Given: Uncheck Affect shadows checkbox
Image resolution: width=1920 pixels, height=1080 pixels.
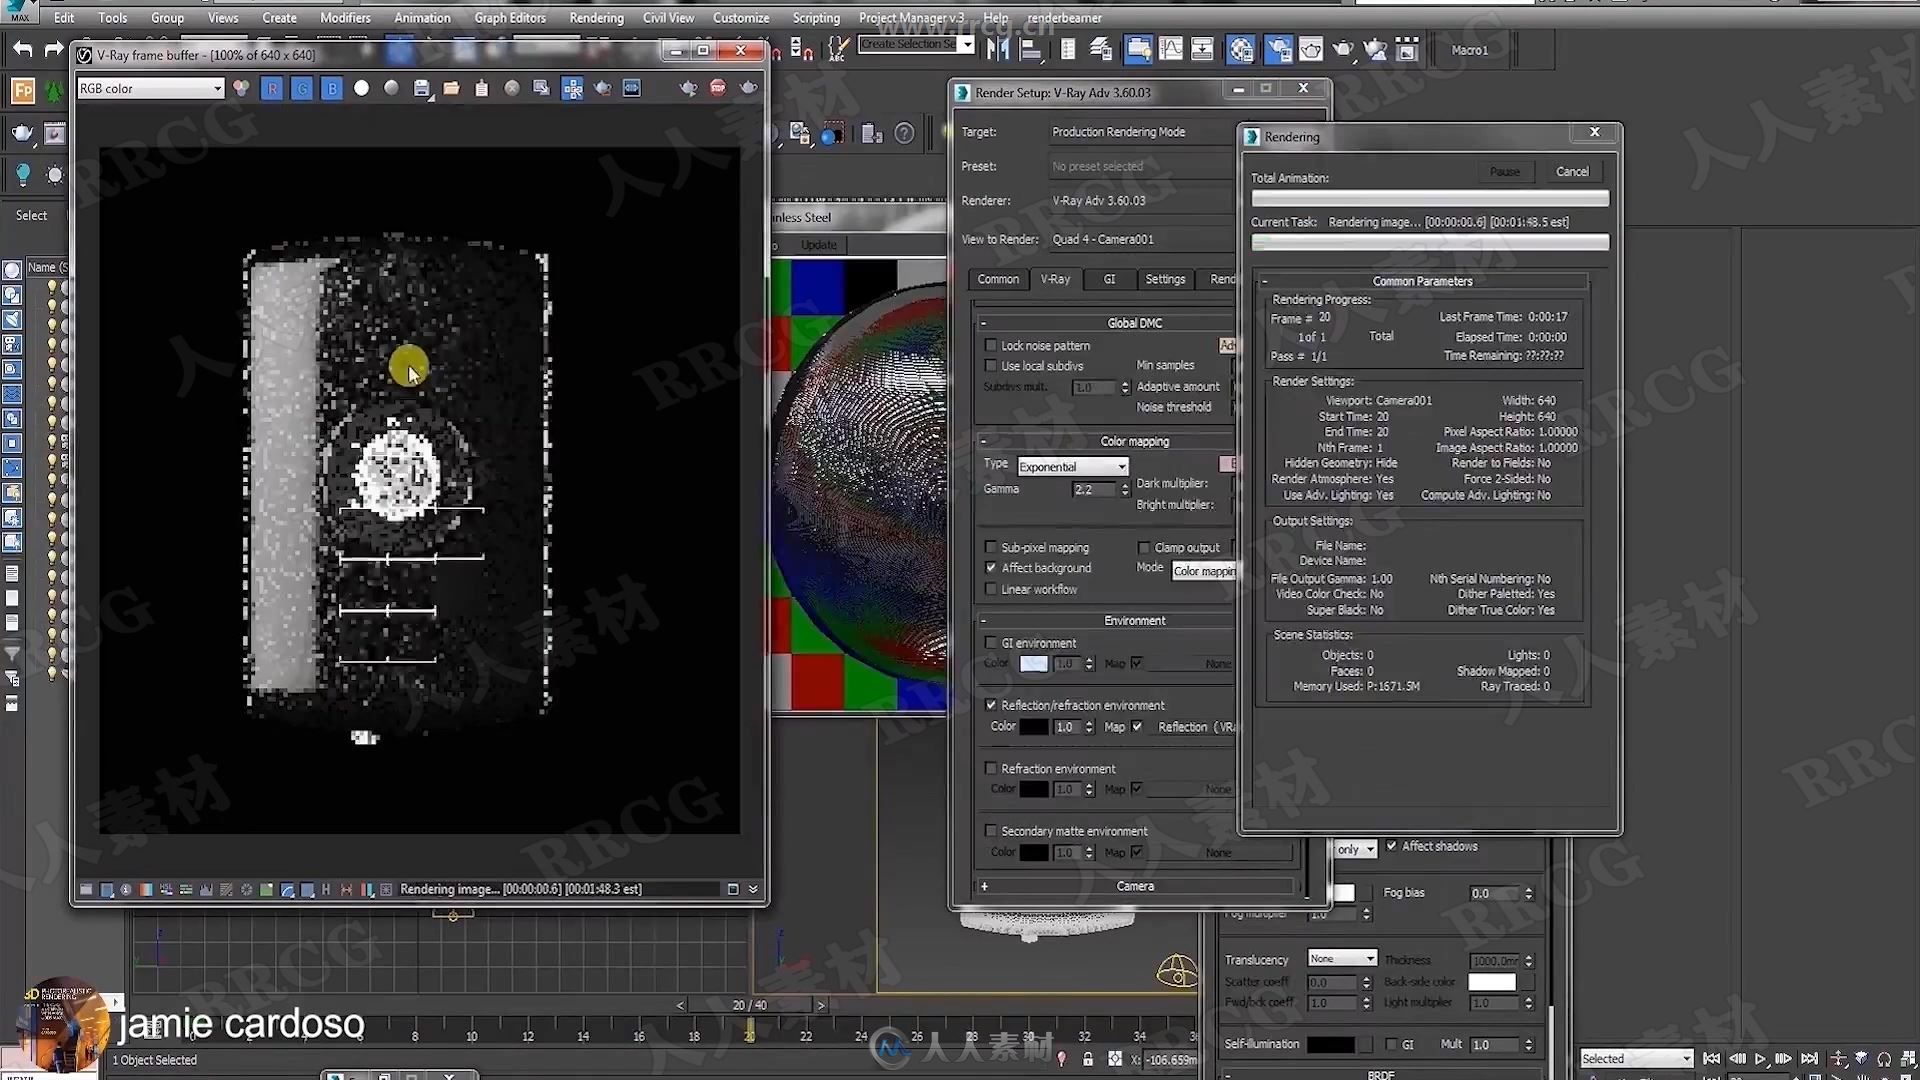Looking at the screenshot, I should pyautogui.click(x=1391, y=846).
